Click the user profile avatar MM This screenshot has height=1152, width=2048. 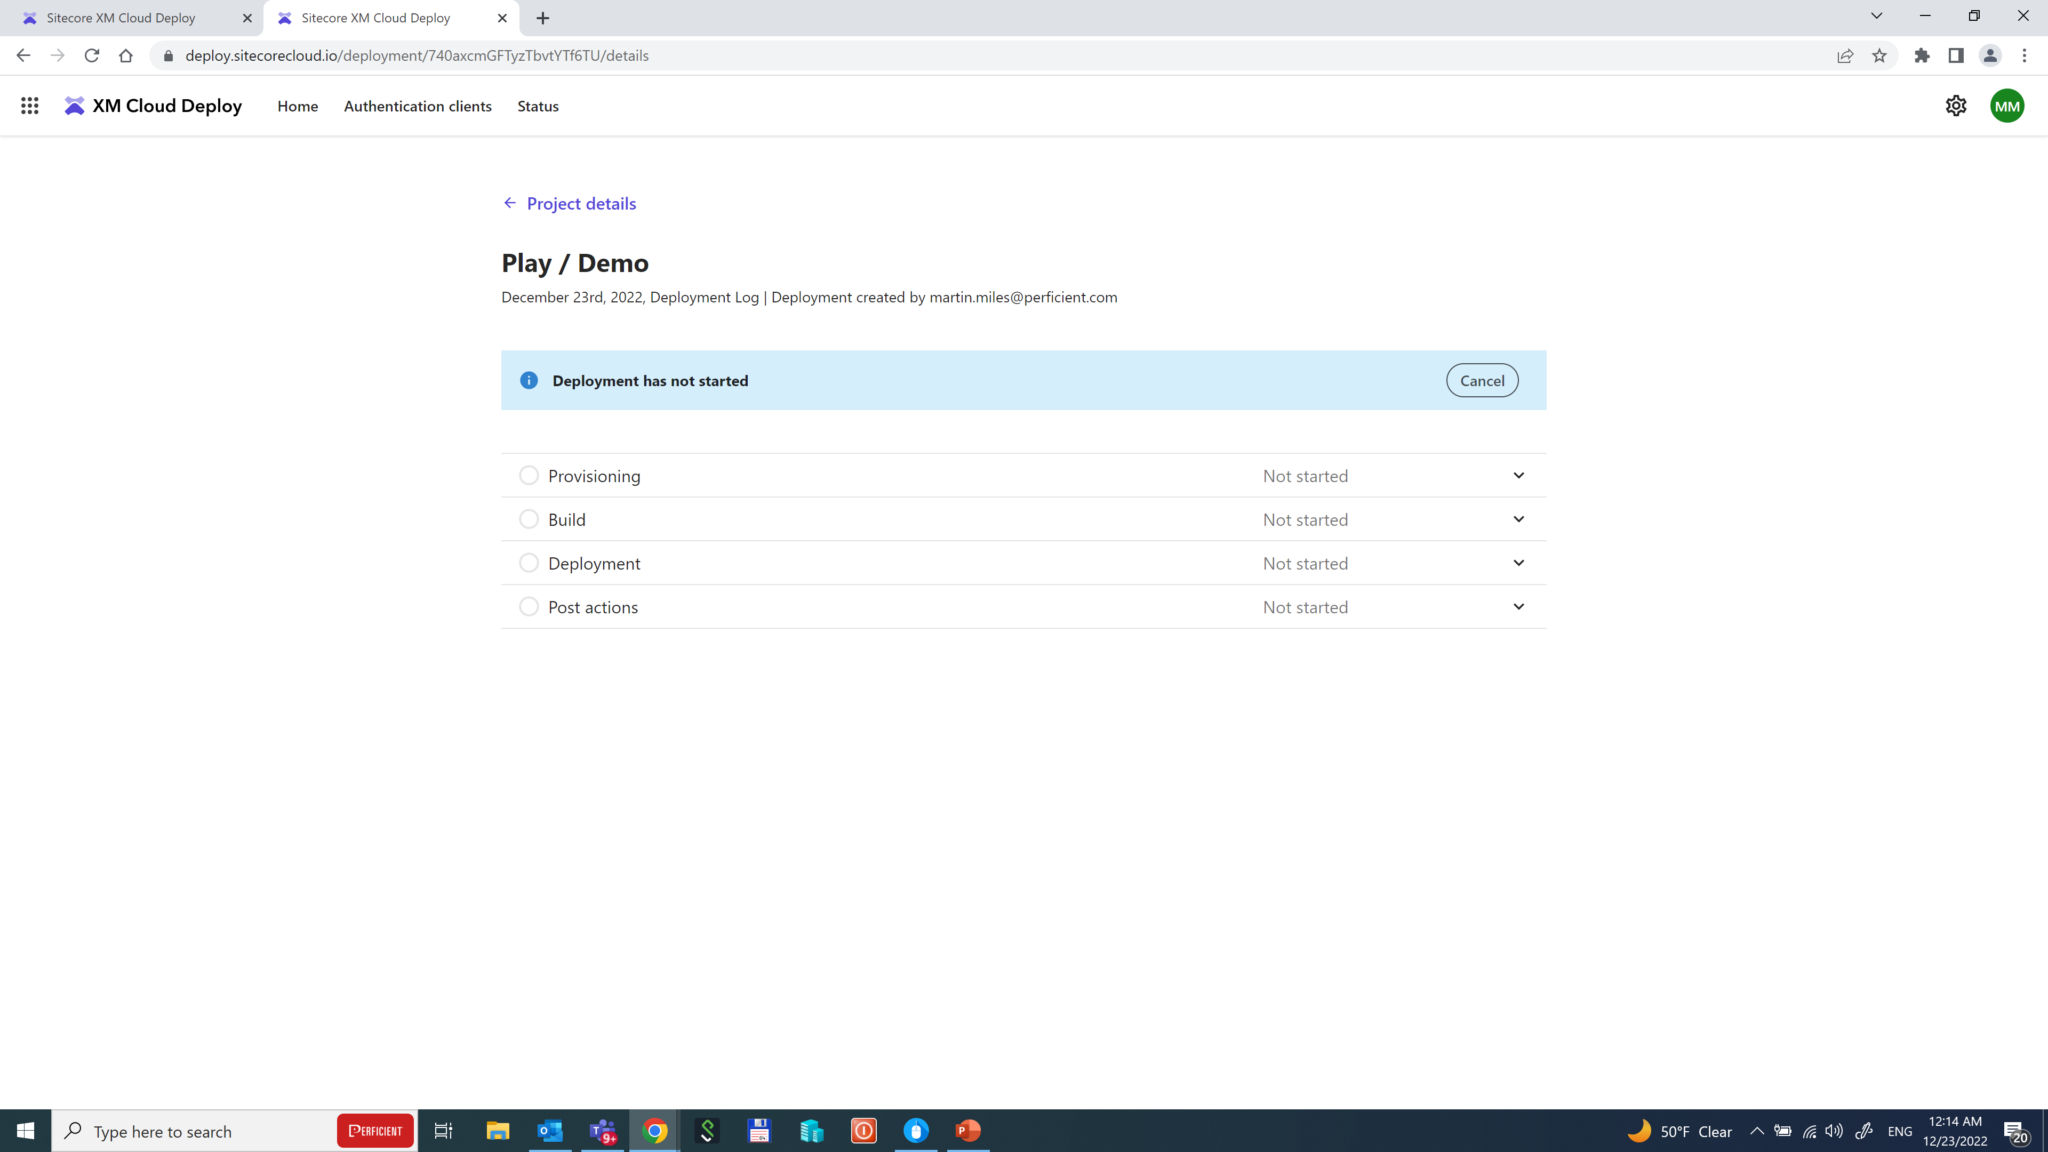tap(2007, 104)
